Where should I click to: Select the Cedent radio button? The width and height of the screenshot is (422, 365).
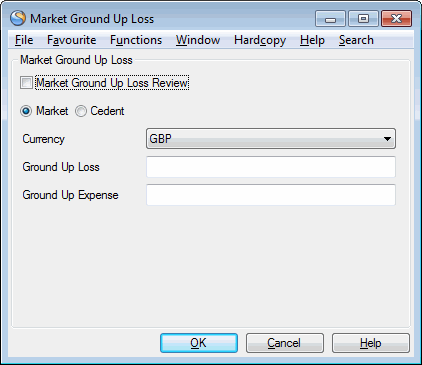[81, 111]
